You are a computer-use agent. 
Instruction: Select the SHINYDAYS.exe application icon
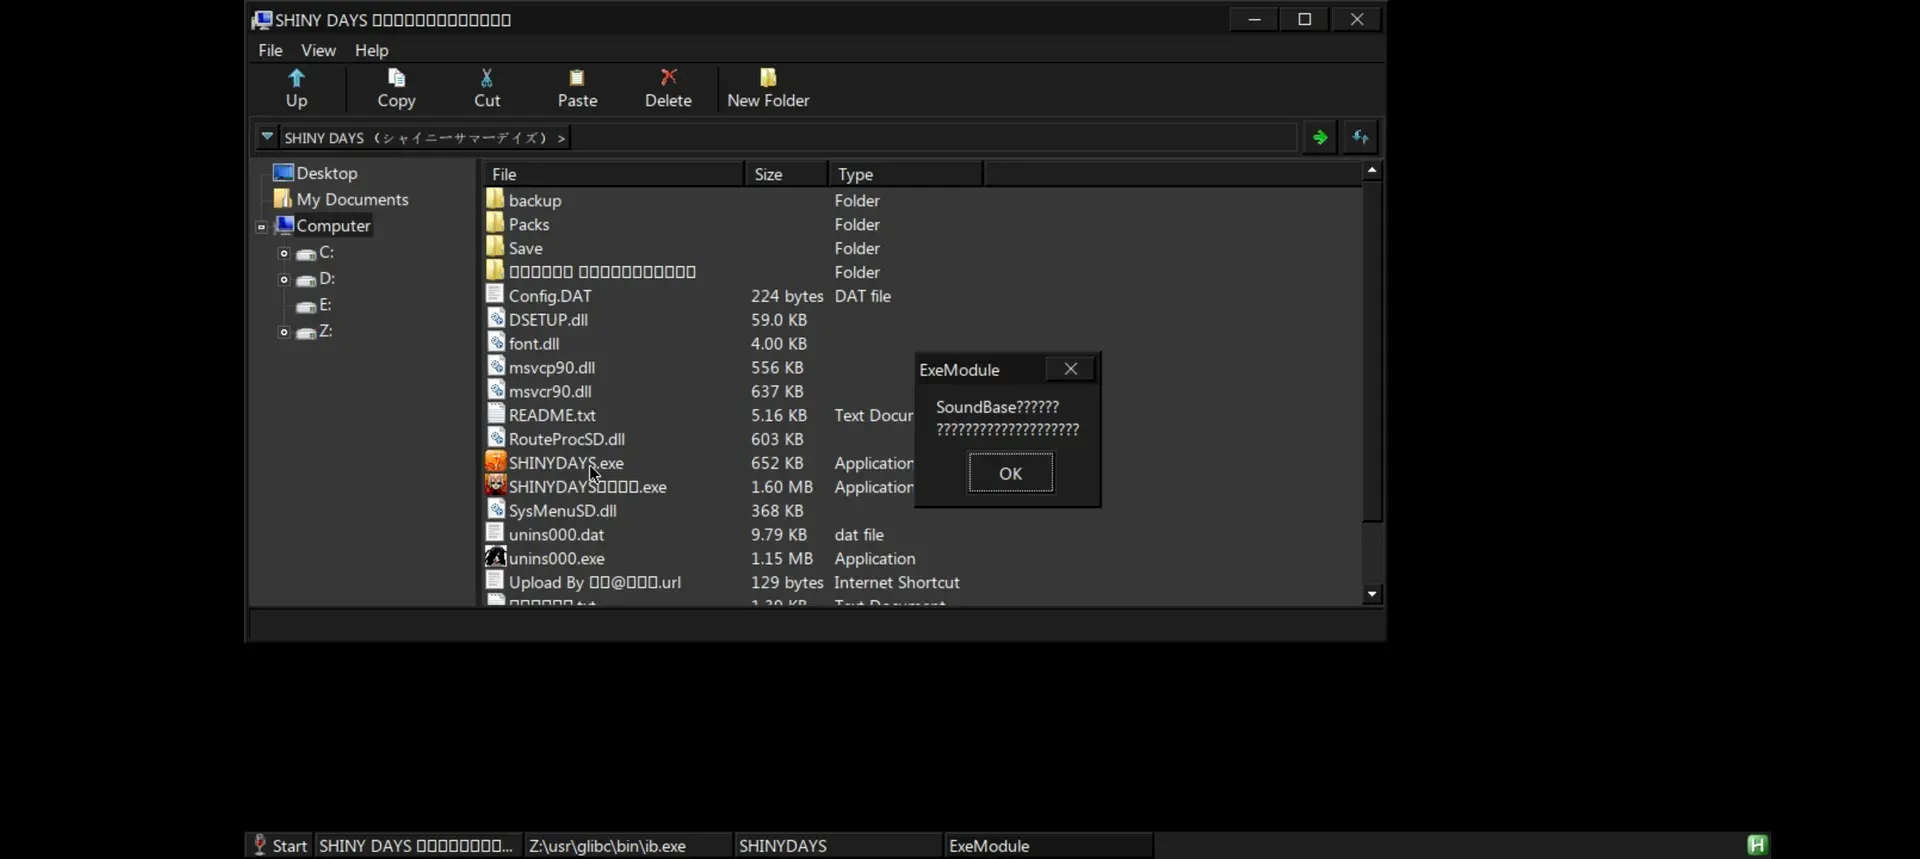[x=495, y=462]
